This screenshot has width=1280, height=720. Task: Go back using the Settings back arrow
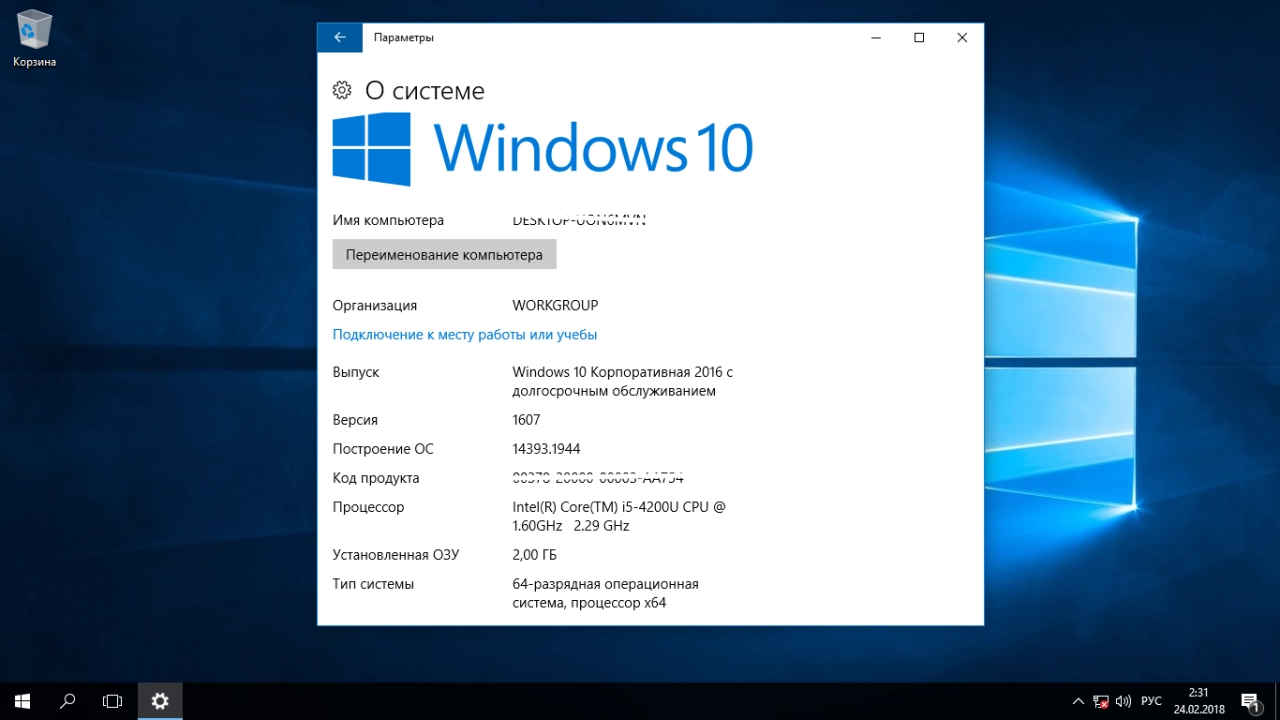[340, 38]
